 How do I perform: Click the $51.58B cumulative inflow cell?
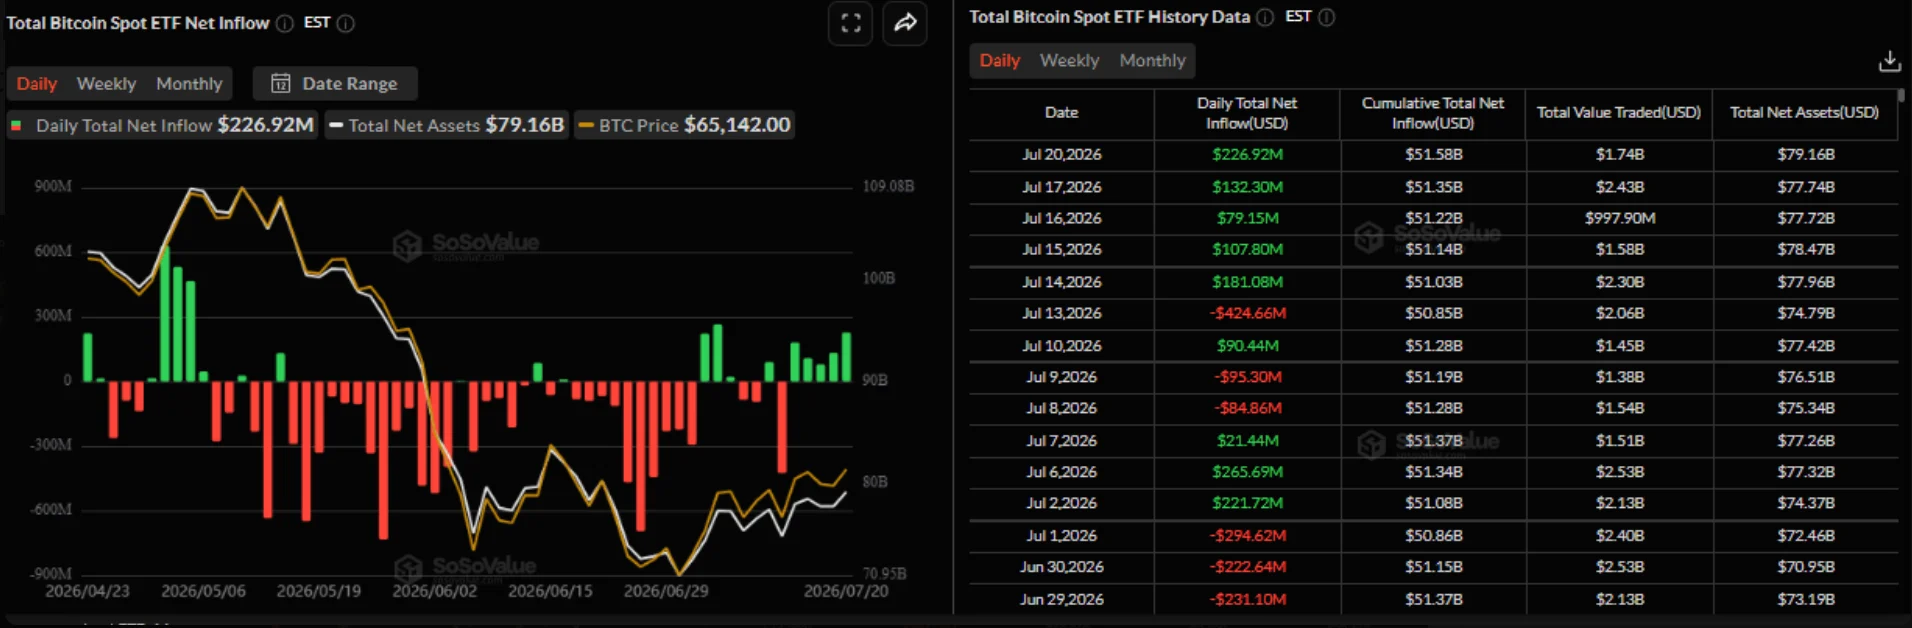tap(1433, 154)
